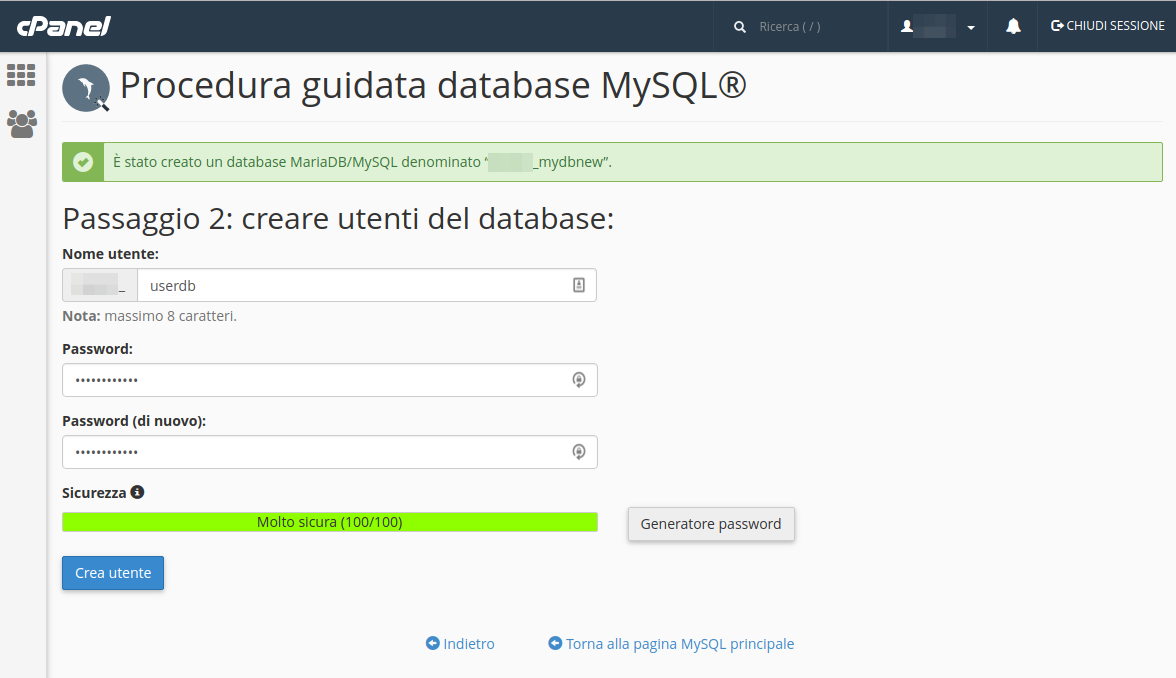Click into the Password field
This screenshot has width=1176, height=678.
(330, 380)
